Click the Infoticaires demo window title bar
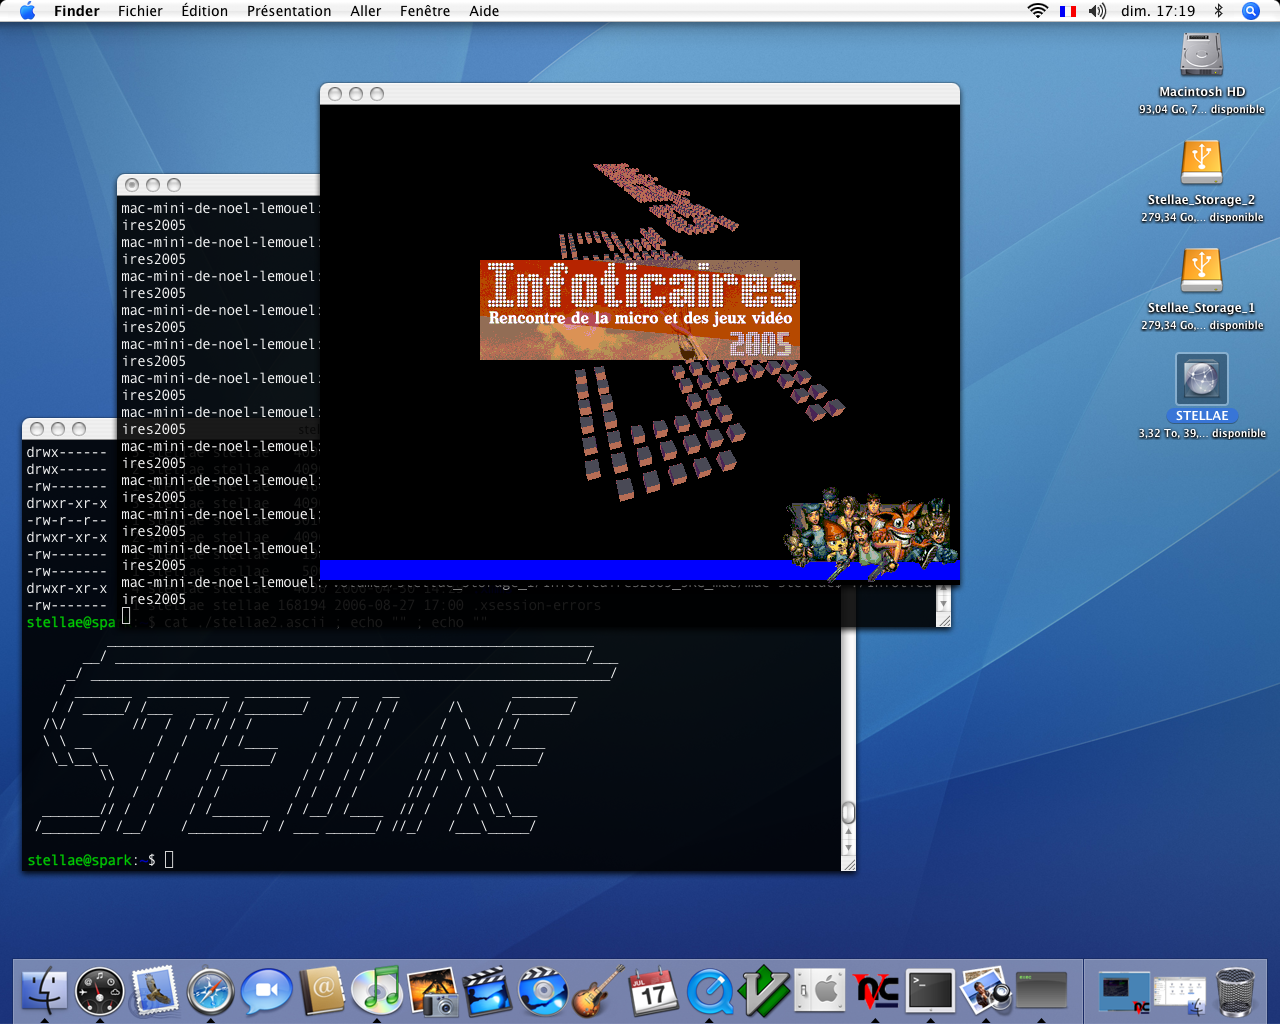 [640, 94]
